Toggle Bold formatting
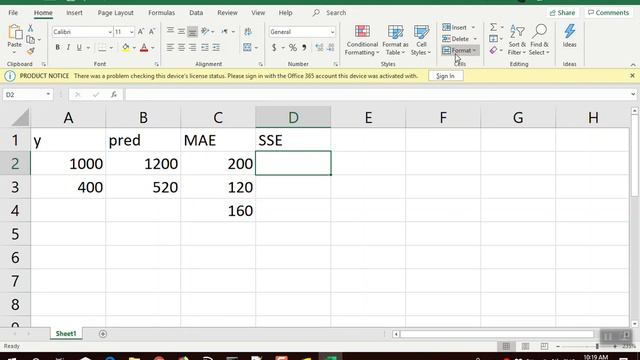Screen dimensions: 640x360 point(58,48)
